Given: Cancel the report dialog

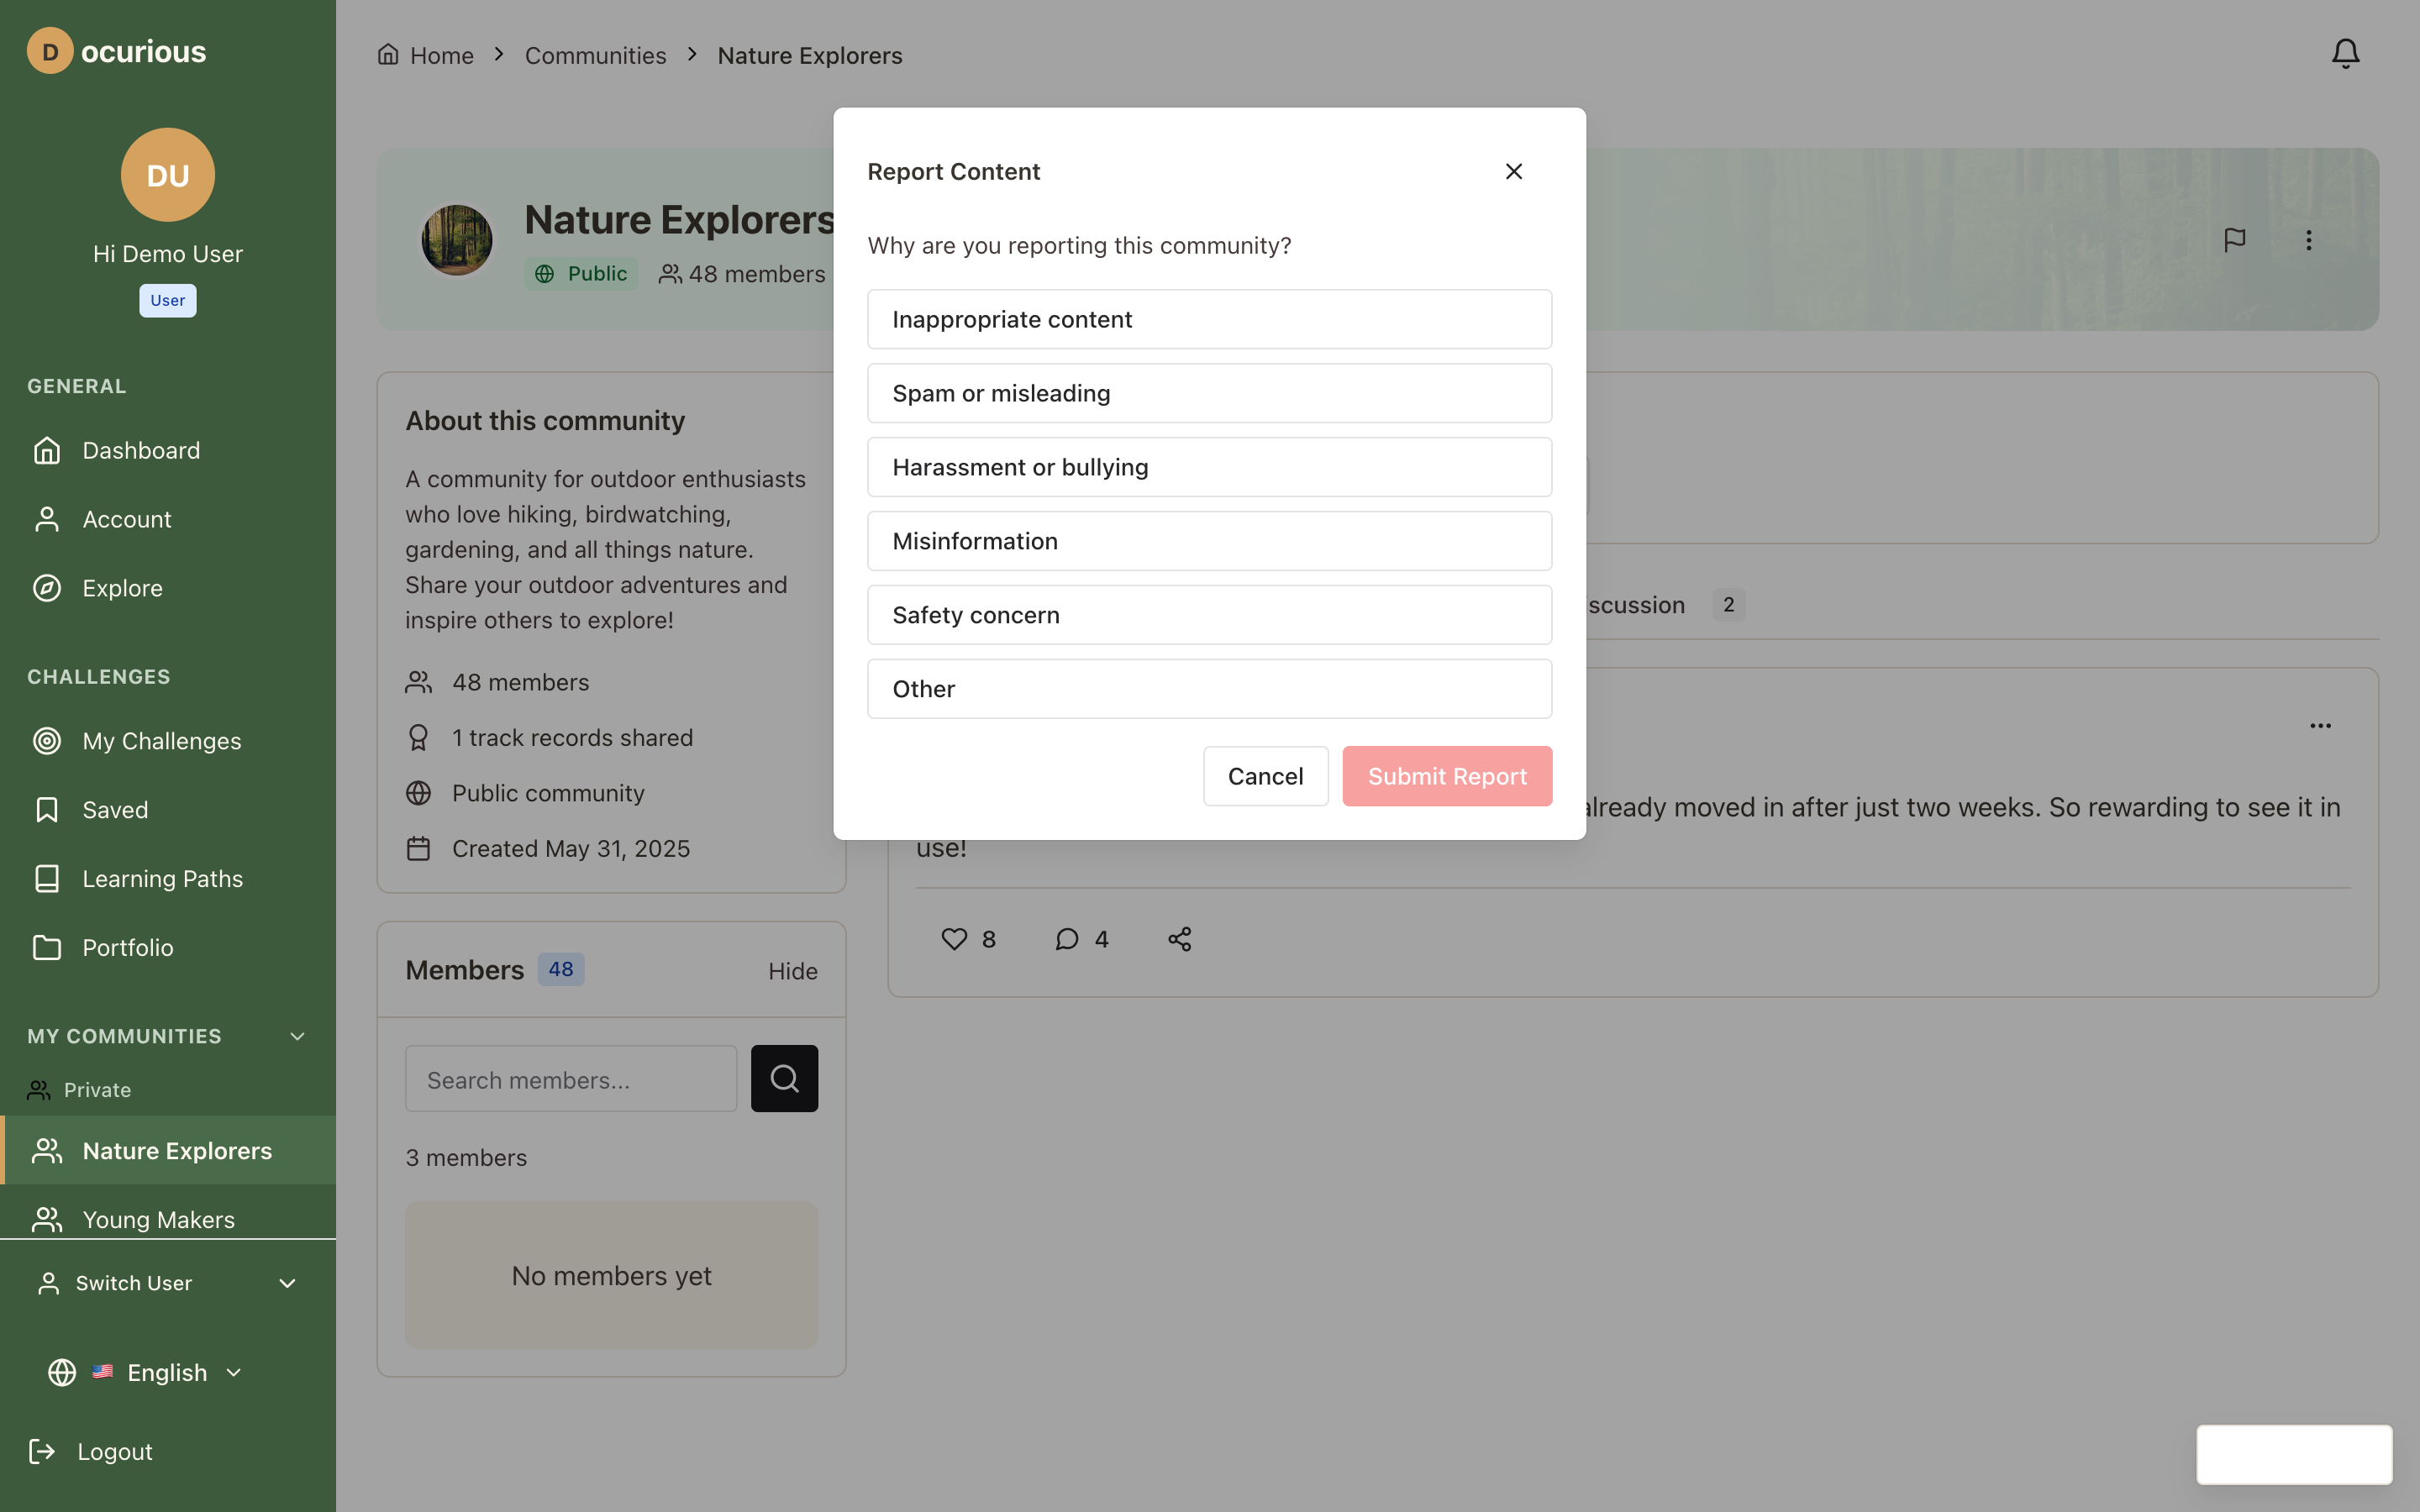Looking at the screenshot, I should pos(1265,775).
